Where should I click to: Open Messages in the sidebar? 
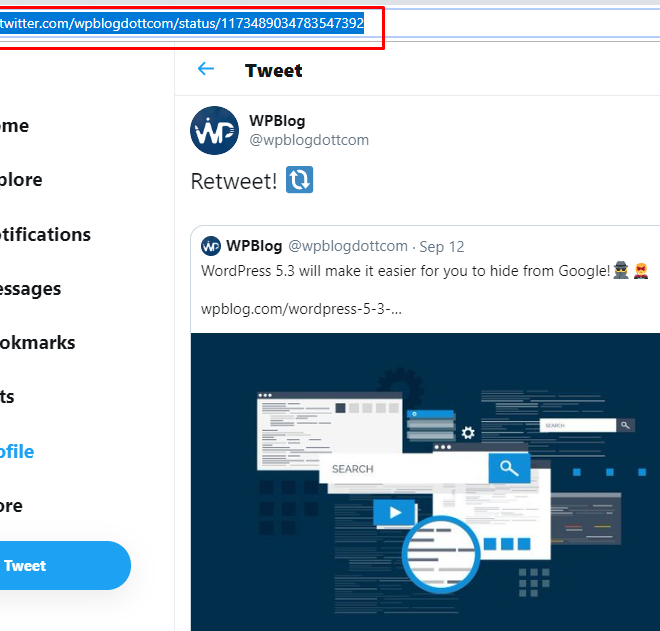tap(30, 289)
